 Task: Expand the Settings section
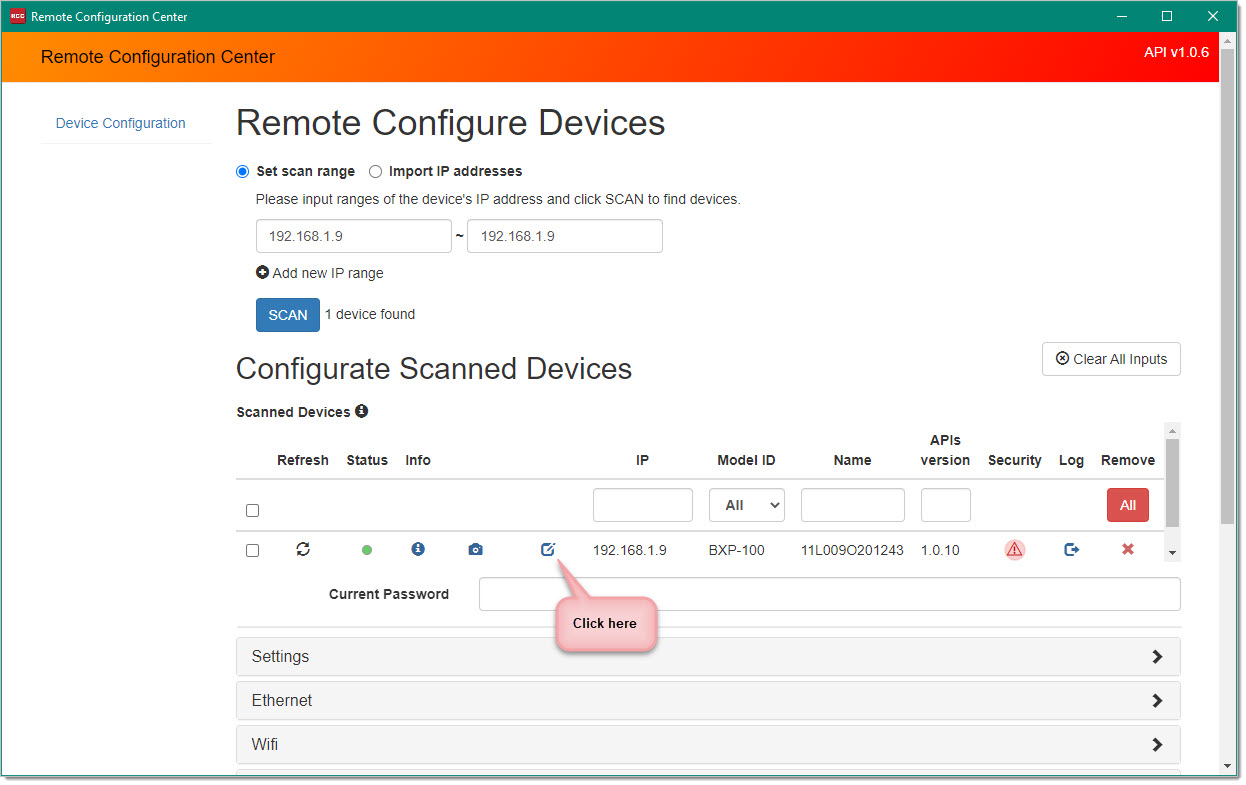(707, 657)
